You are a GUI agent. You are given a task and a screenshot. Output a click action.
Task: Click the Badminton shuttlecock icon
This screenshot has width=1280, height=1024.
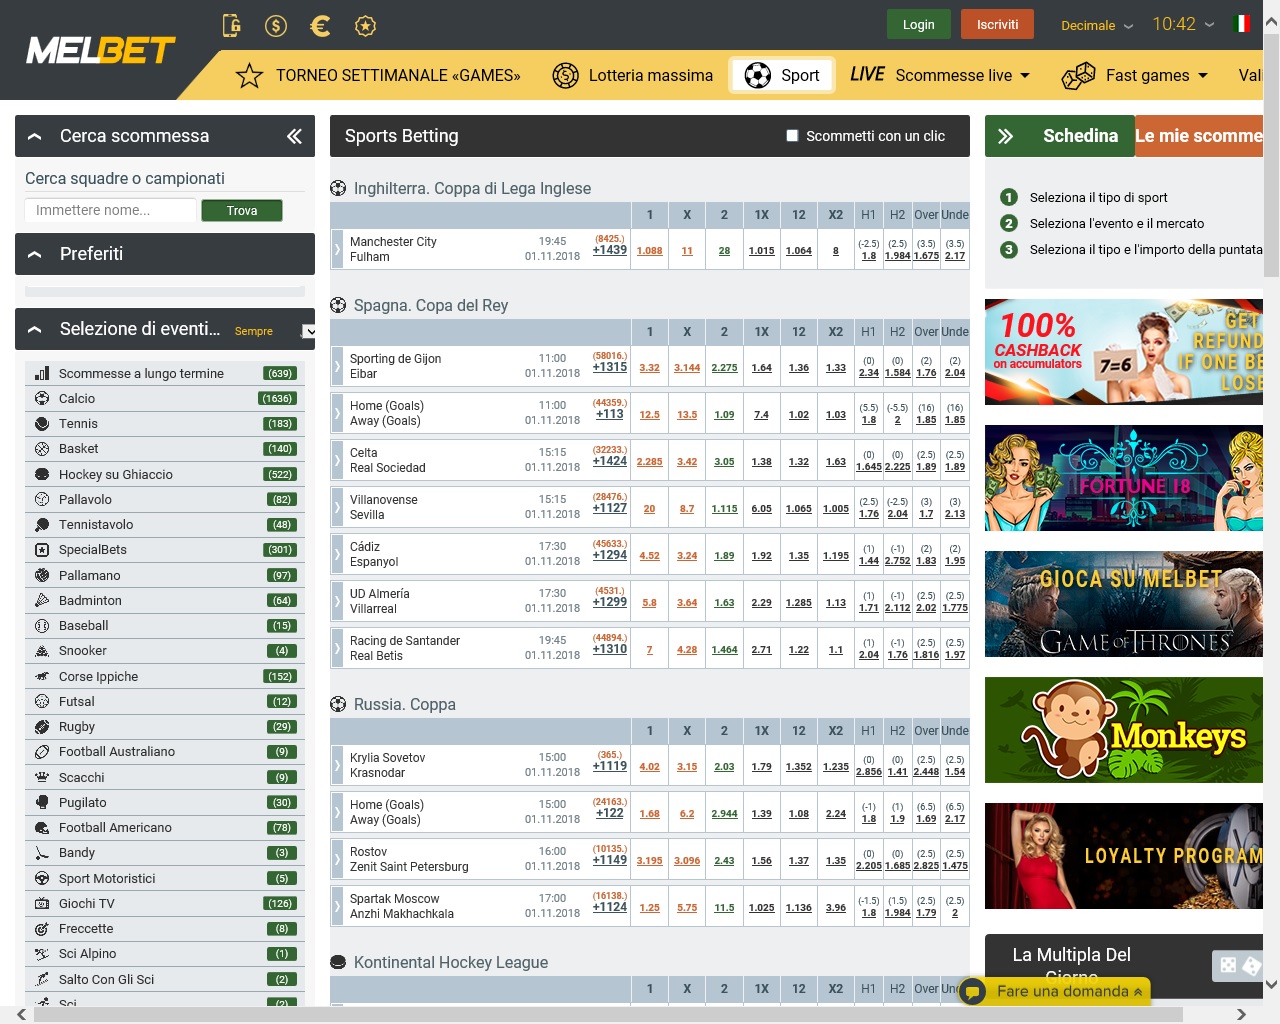(x=42, y=600)
